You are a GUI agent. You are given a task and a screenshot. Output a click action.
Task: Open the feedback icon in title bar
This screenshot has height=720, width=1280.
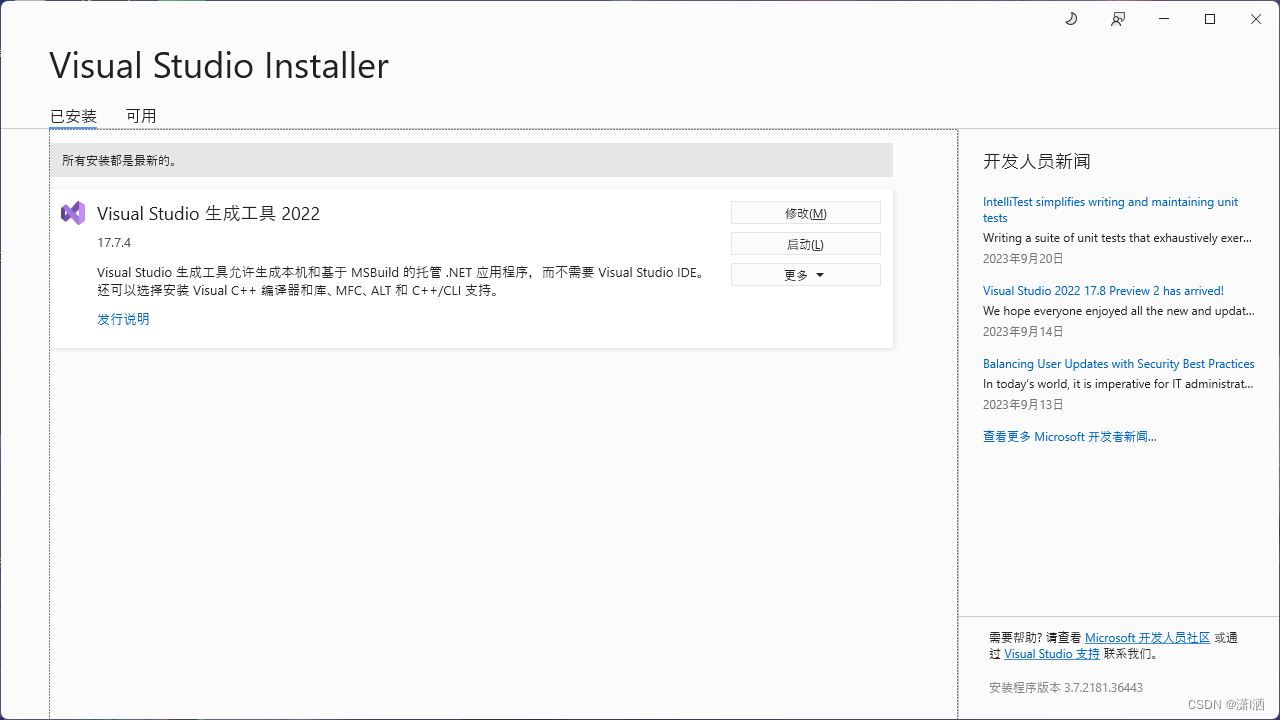(x=1118, y=19)
